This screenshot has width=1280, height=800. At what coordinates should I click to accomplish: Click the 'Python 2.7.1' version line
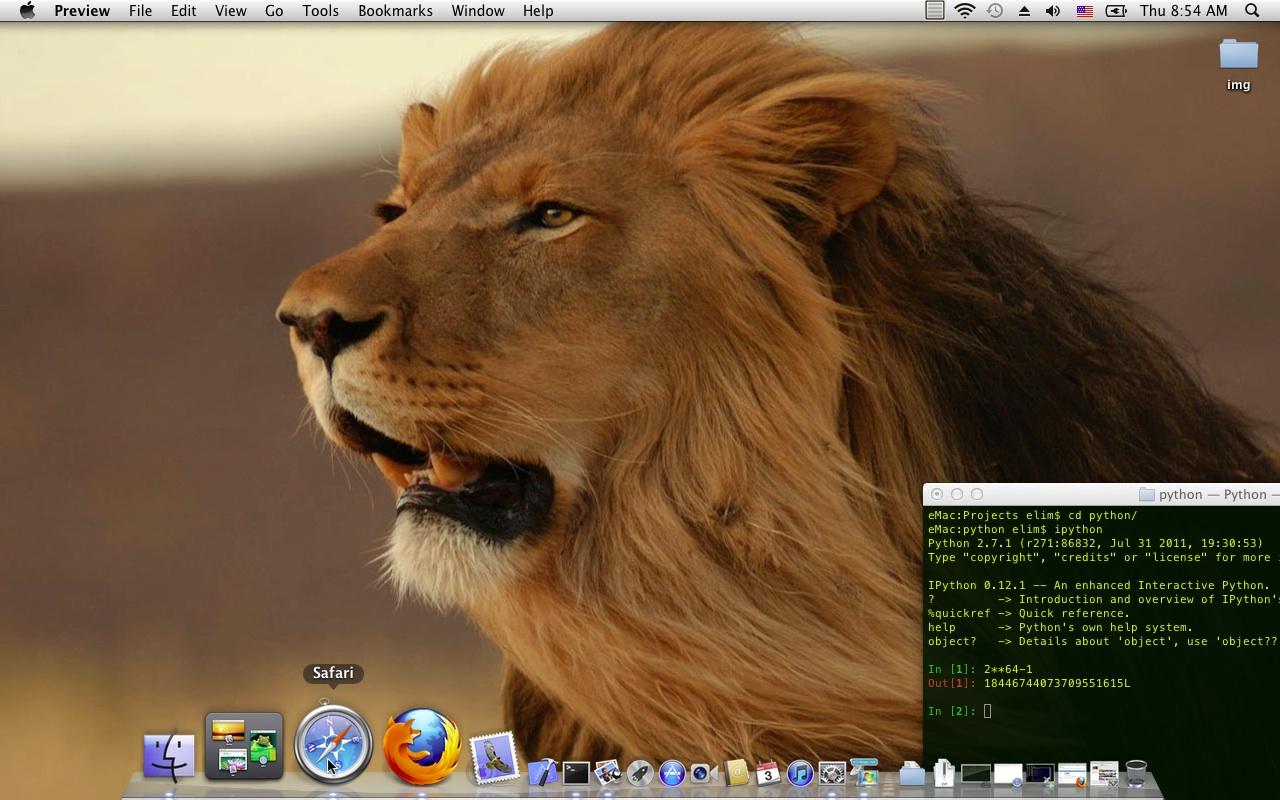(1095, 543)
